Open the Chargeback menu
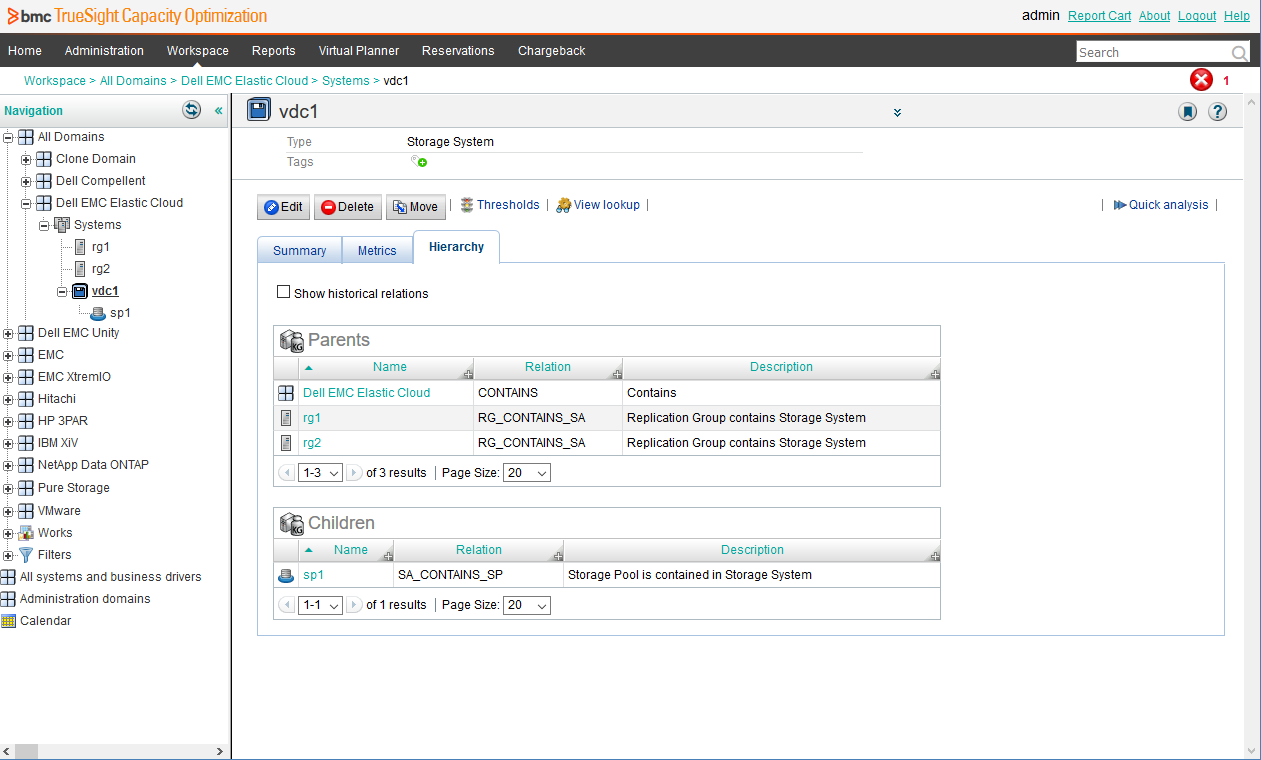The height and width of the screenshot is (760, 1261). [x=552, y=51]
